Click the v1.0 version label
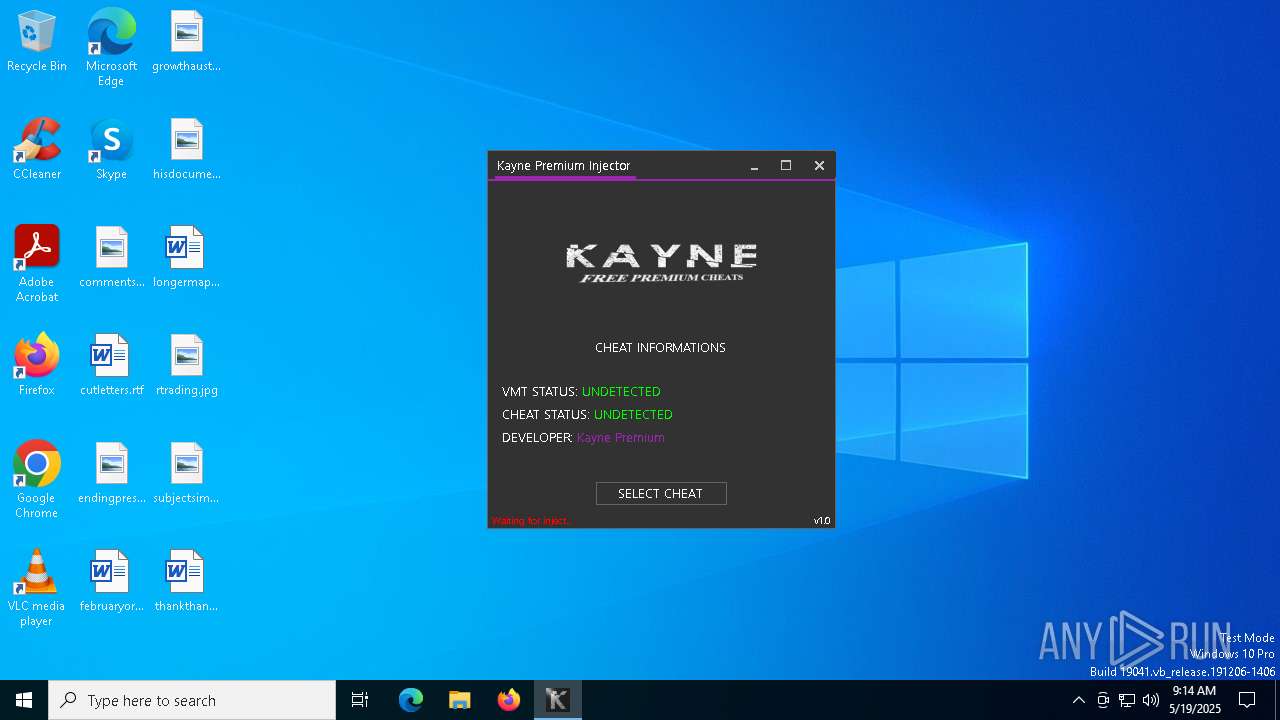The height and width of the screenshot is (720, 1280). click(x=822, y=521)
